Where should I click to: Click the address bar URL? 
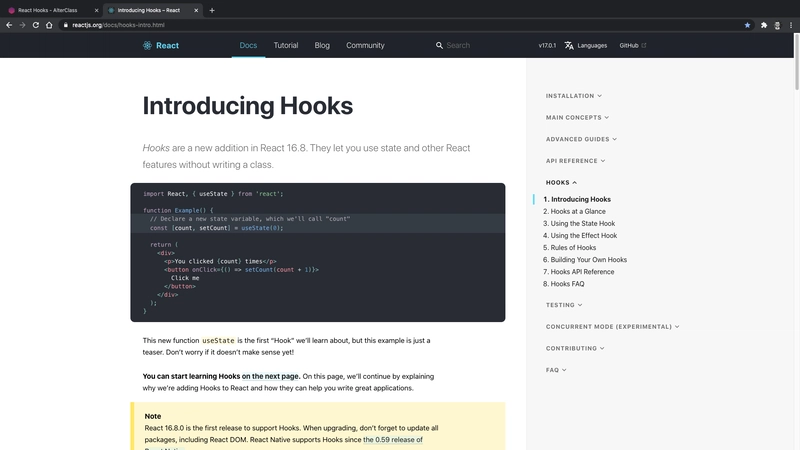118,25
